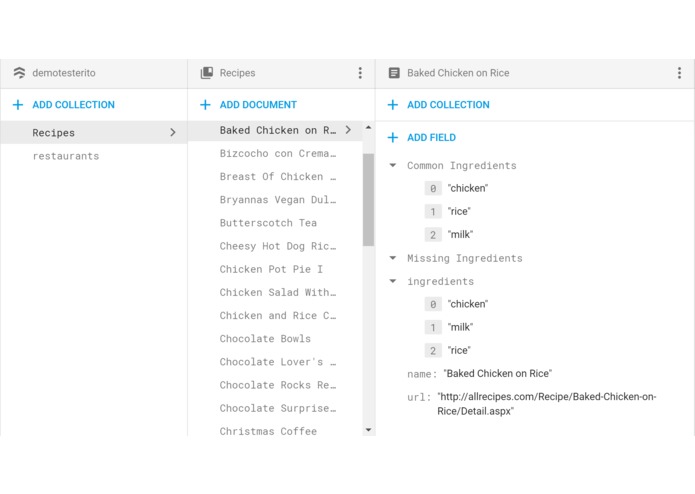Open the Chicken and Rice C… document

click(x=278, y=315)
